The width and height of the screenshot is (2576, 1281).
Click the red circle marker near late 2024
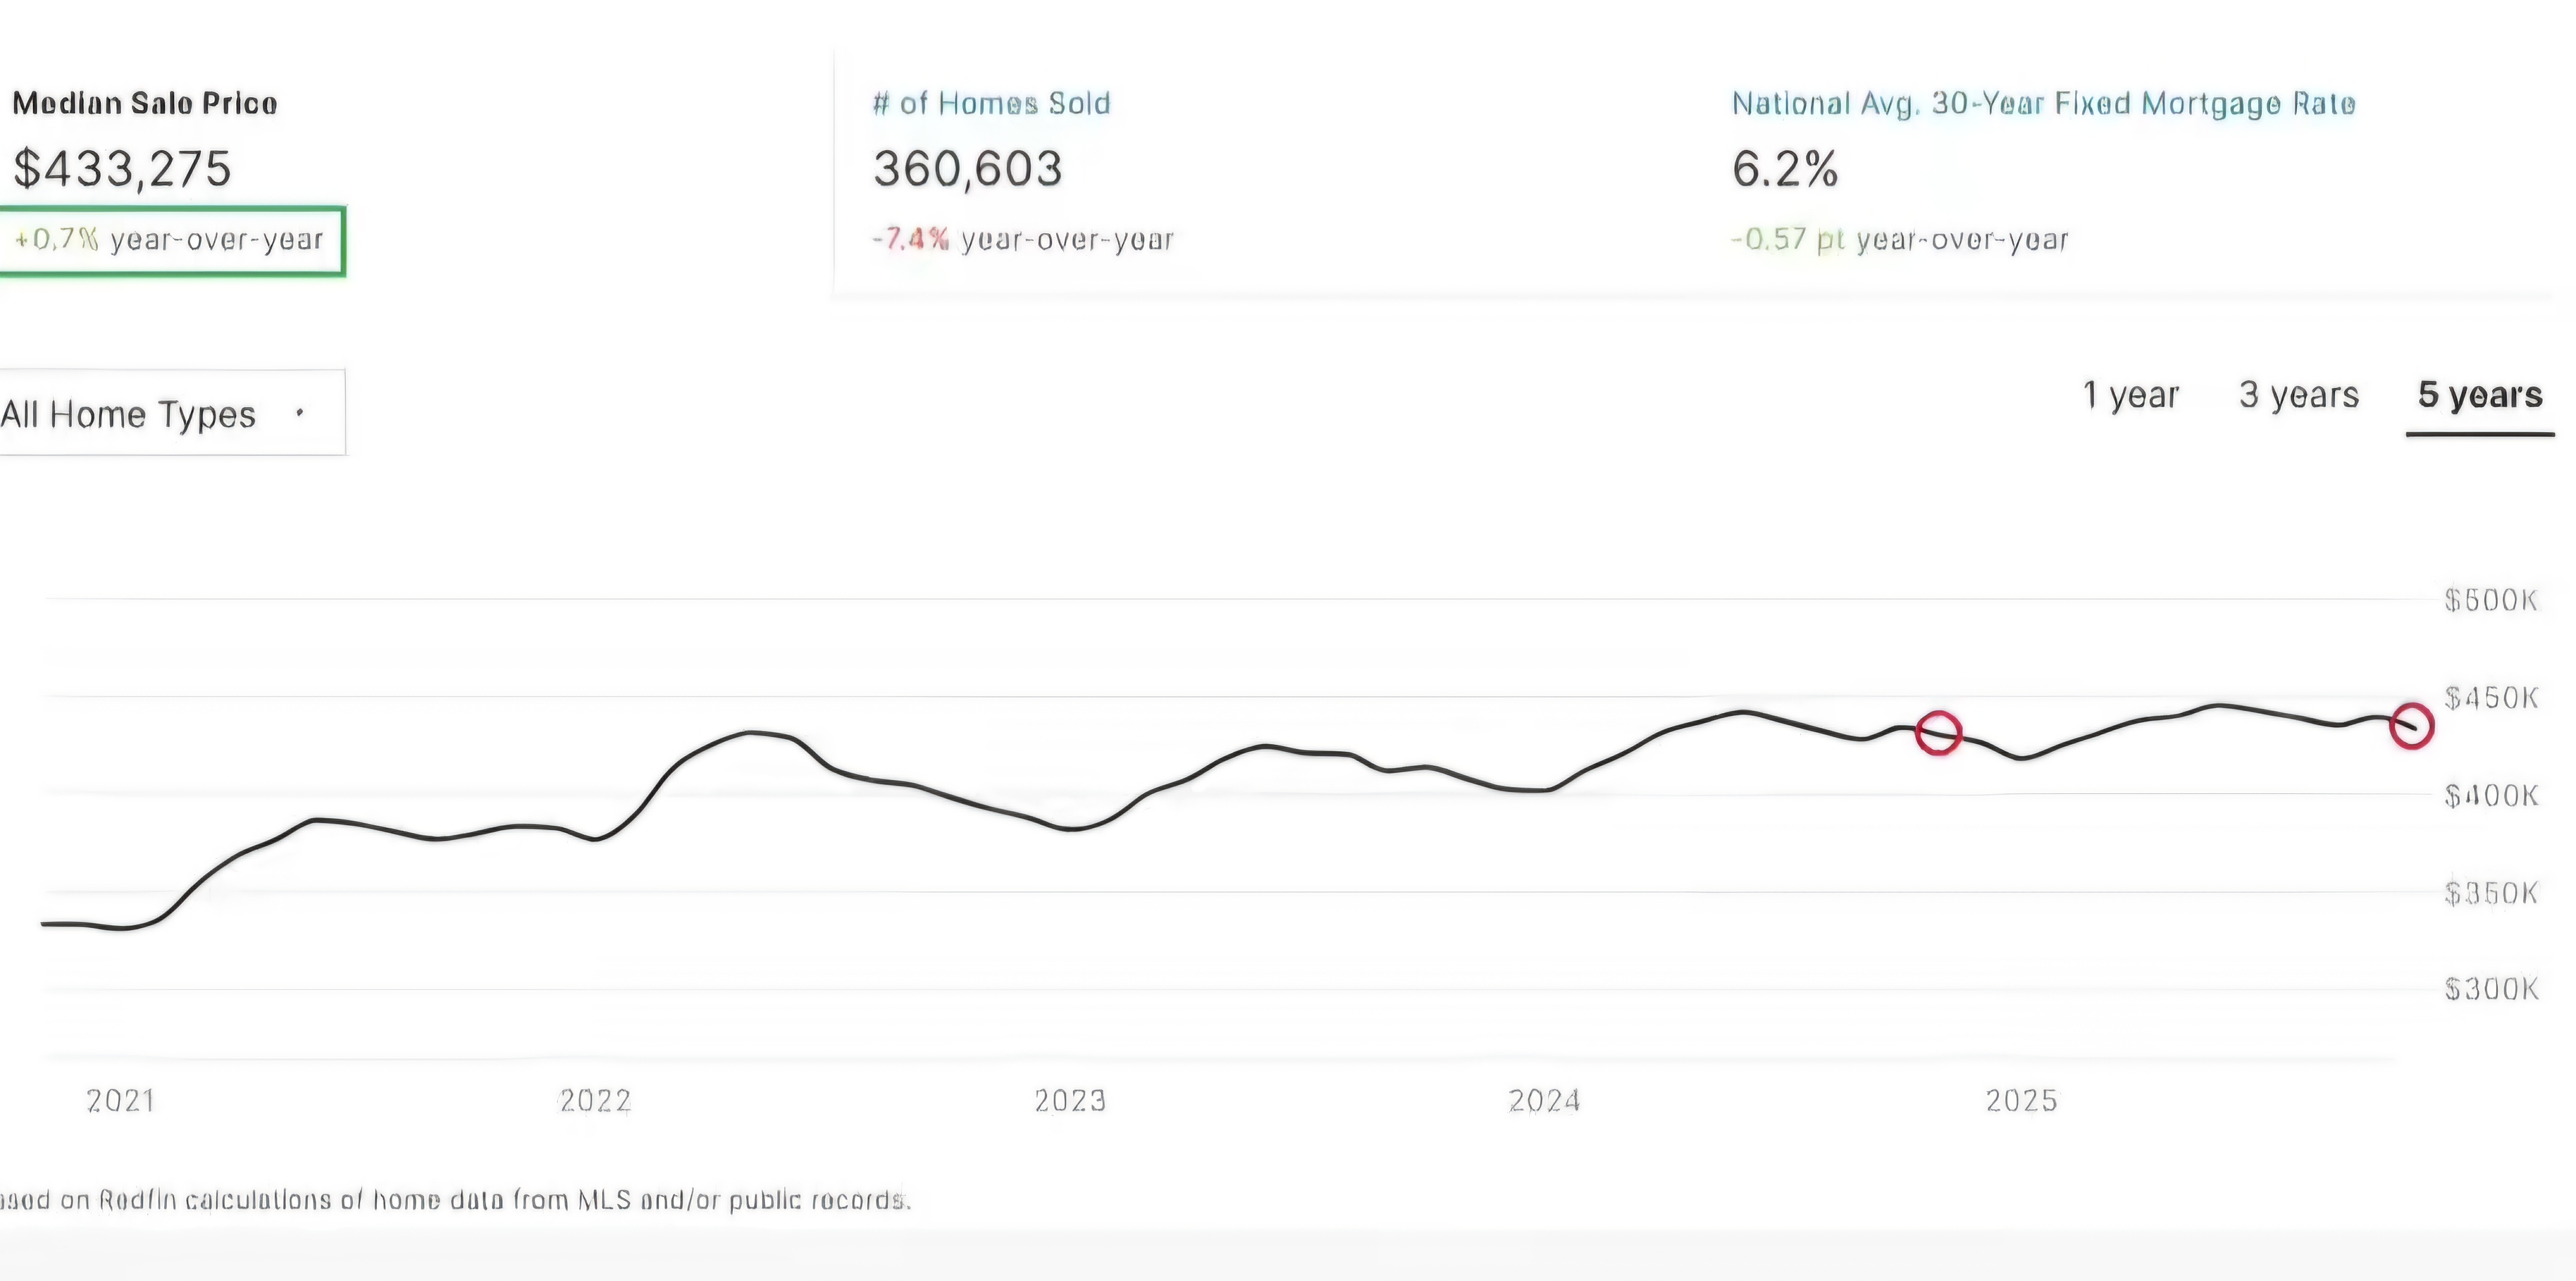point(1938,733)
